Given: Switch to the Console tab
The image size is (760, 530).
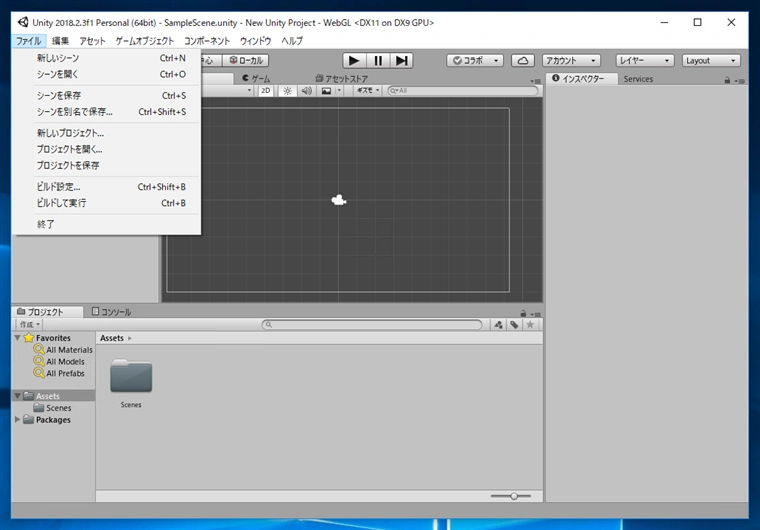Looking at the screenshot, I should coord(111,312).
